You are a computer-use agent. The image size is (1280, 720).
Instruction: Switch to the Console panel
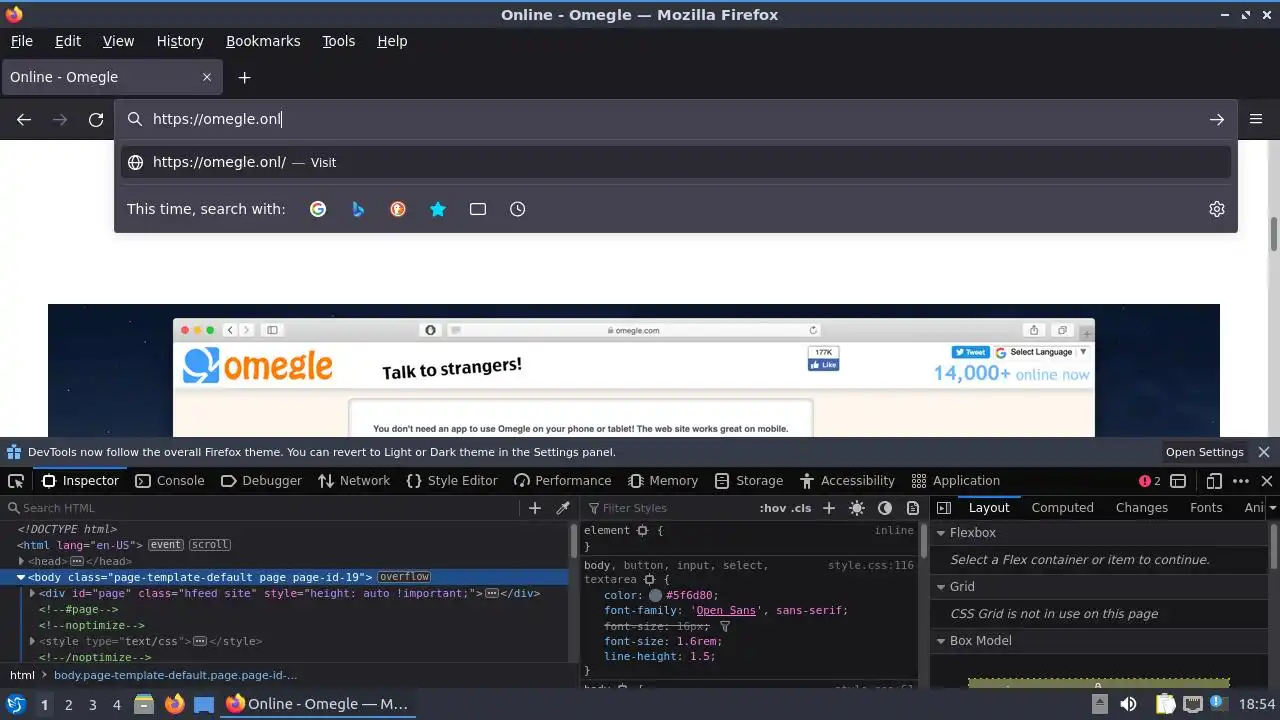coord(169,481)
